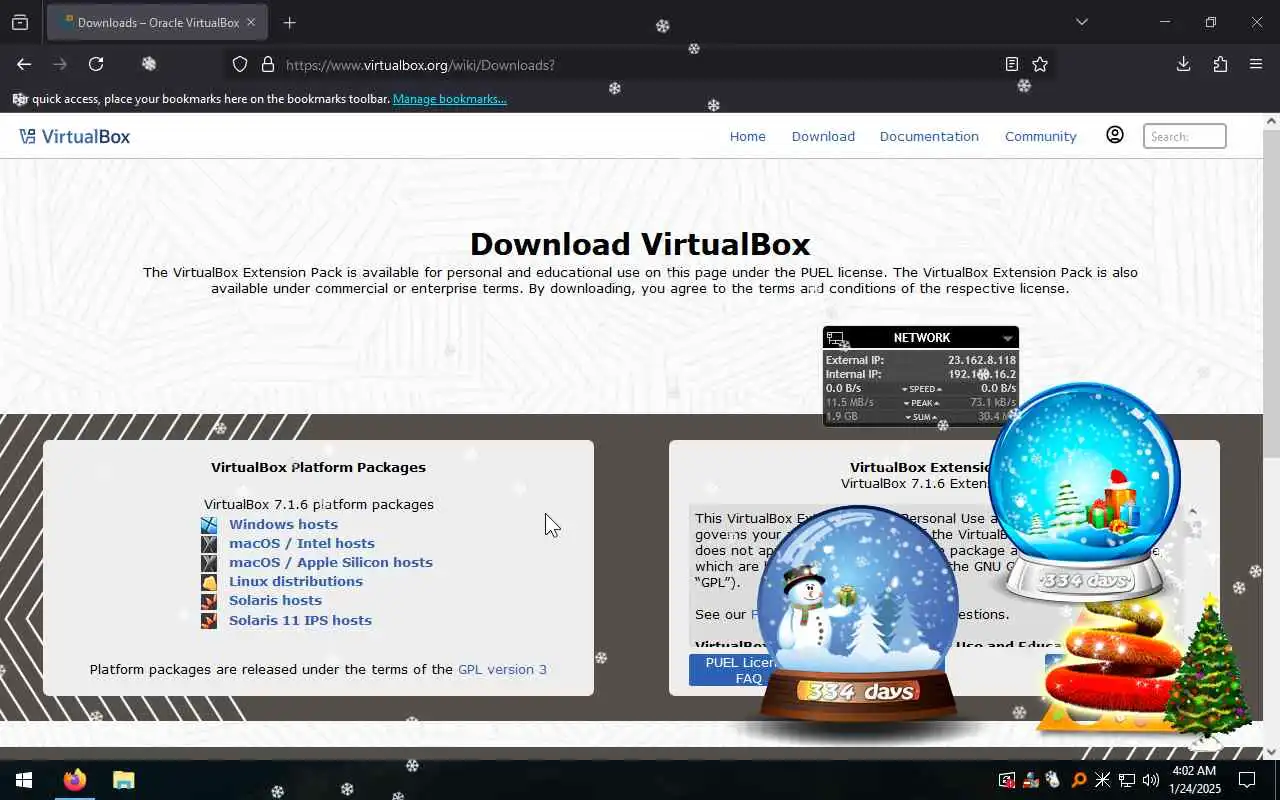Click the Solaris hosts package icon
Image resolution: width=1280 pixels, height=800 pixels.
click(209, 601)
